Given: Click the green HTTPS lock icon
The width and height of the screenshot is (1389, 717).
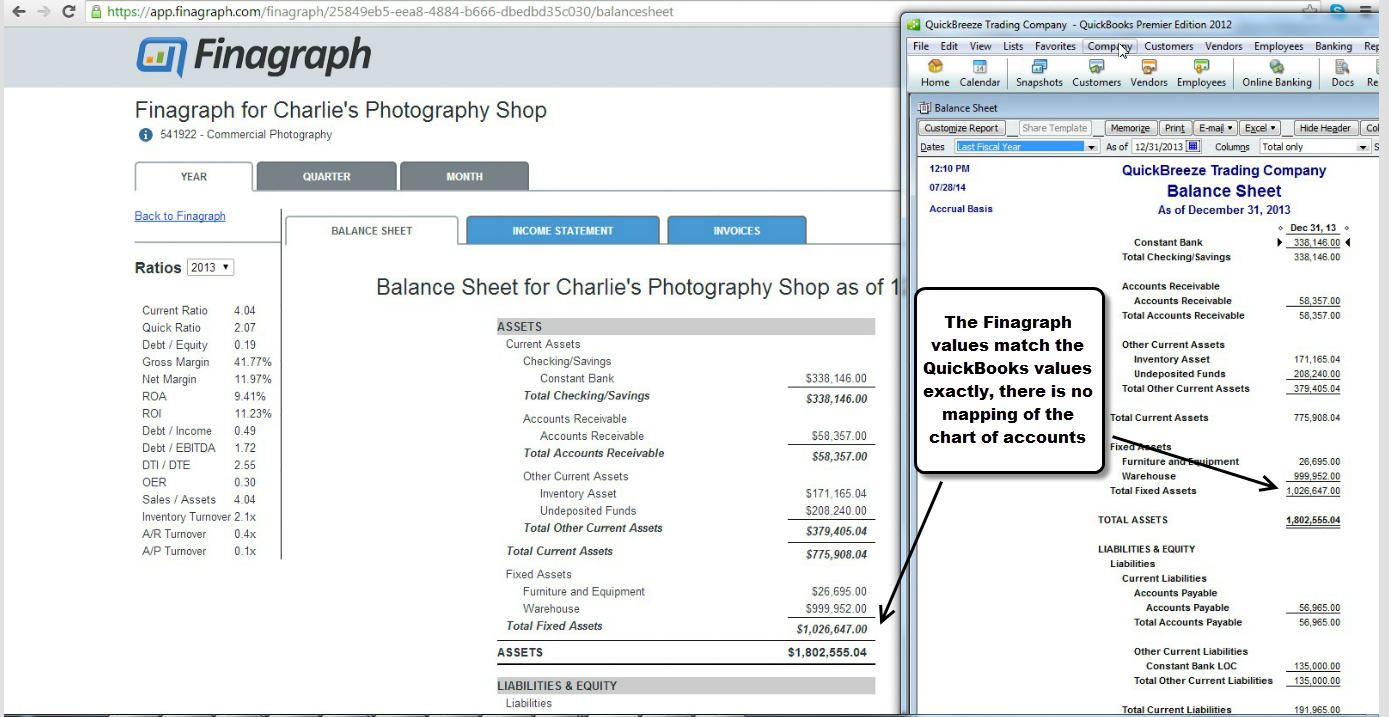Looking at the screenshot, I should [95, 12].
